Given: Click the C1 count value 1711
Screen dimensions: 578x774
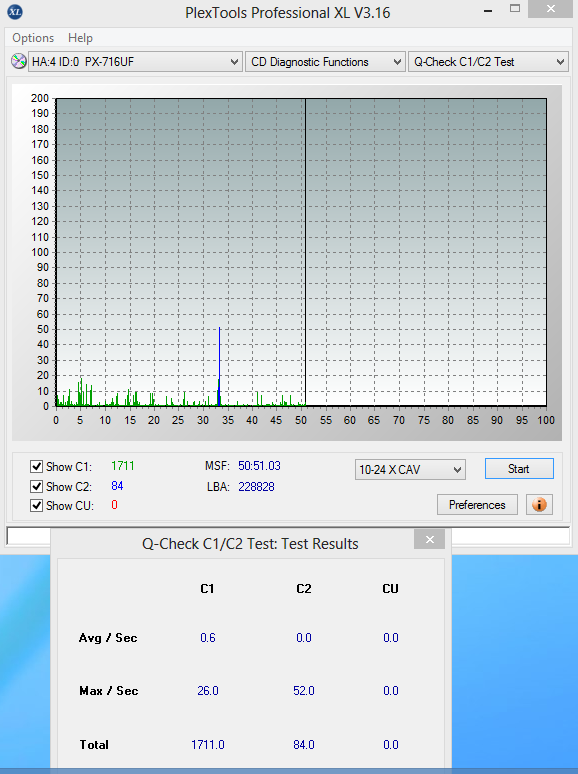Looking at the screenshot, I should [122, 466].
